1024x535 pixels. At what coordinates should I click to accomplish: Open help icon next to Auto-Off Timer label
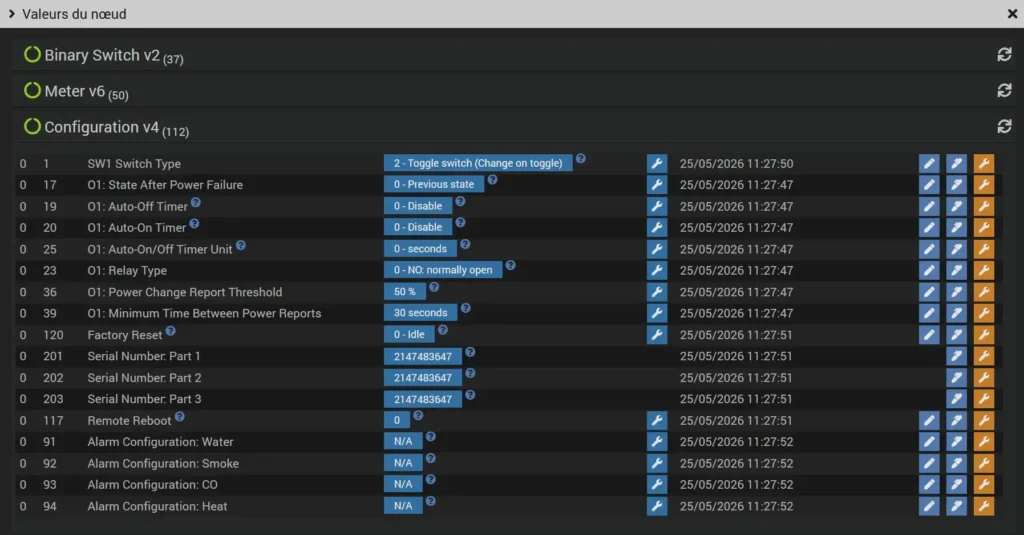pyautogui.click(x=195, y=203)
